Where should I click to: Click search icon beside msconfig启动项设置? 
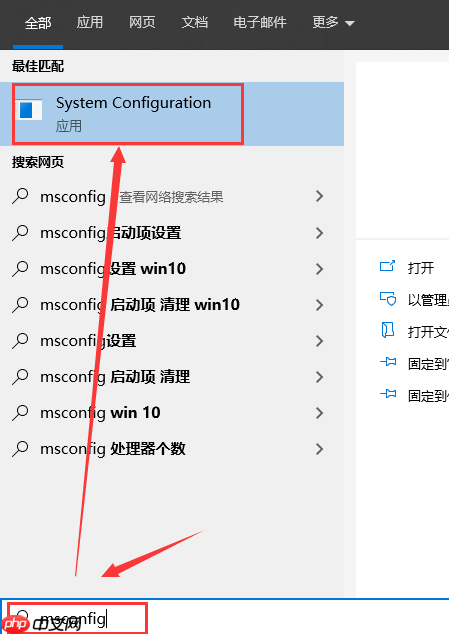[20, 233]
